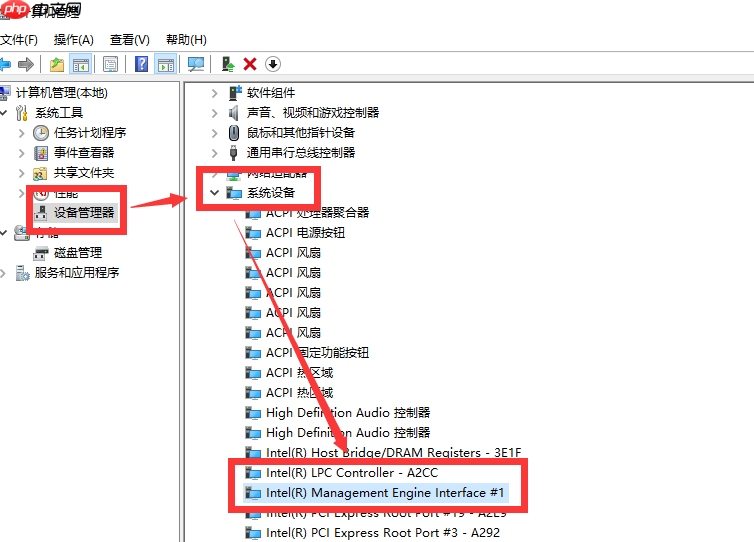Select 设备管理器 in the left tree
This screenshot has height=542, width=754.
[84, 213]
